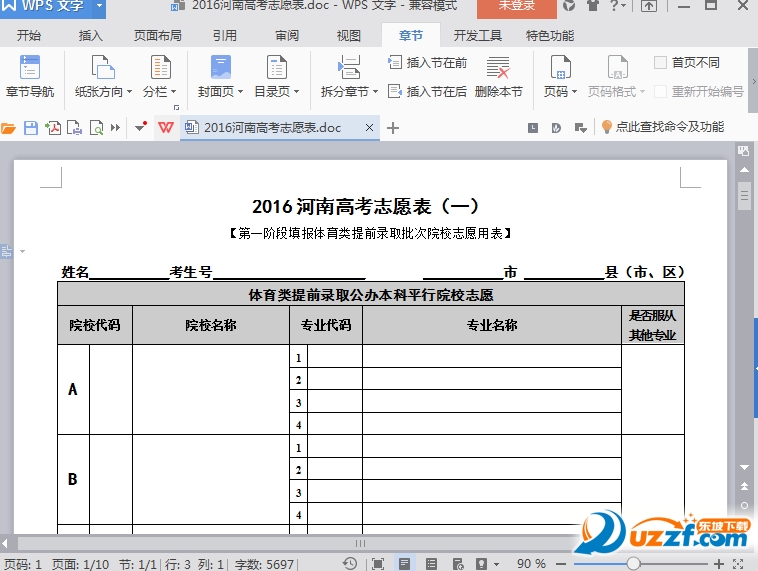Expand the 目录页 dropdown arrow
Screen dimensions: 758x571
click(296, 91)
